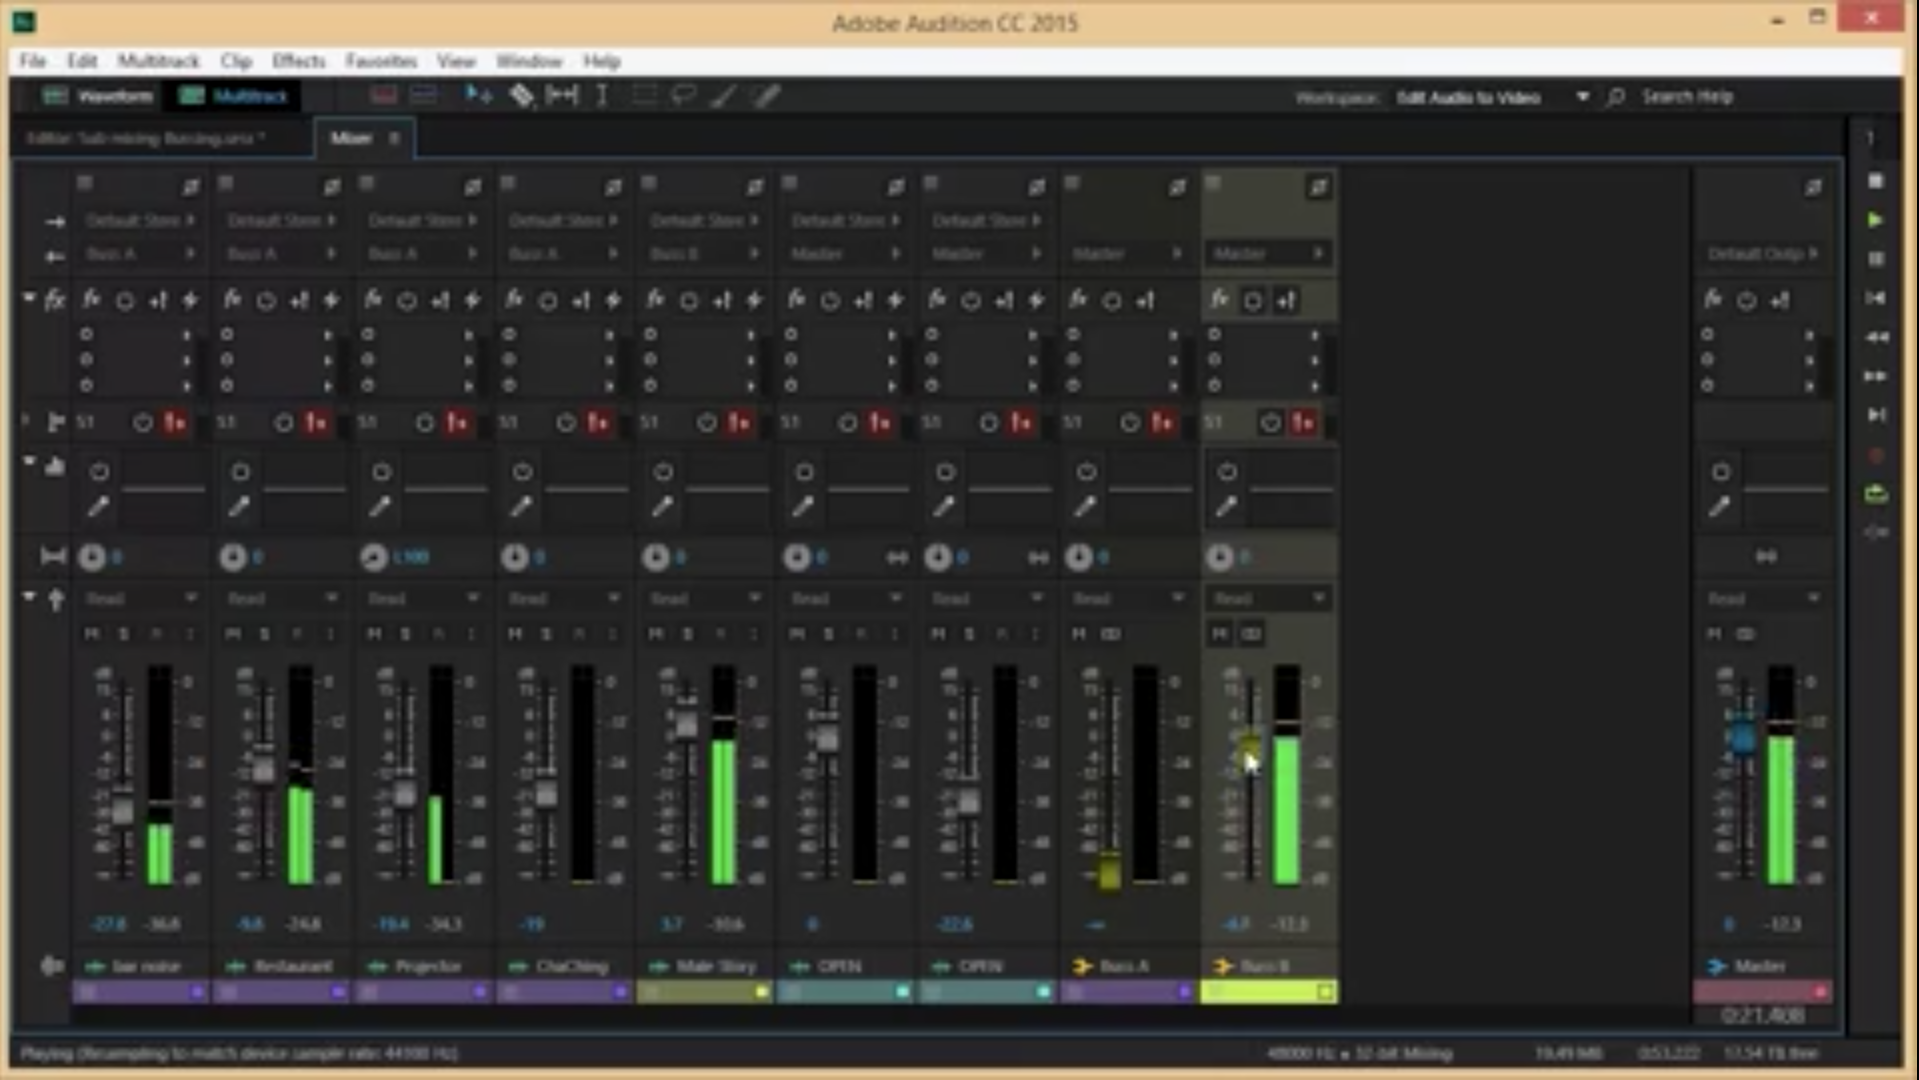Click the Search Help field
Viewport: 1919px width, 1080px height.
pyautogui.click(x=1690, y=97)
